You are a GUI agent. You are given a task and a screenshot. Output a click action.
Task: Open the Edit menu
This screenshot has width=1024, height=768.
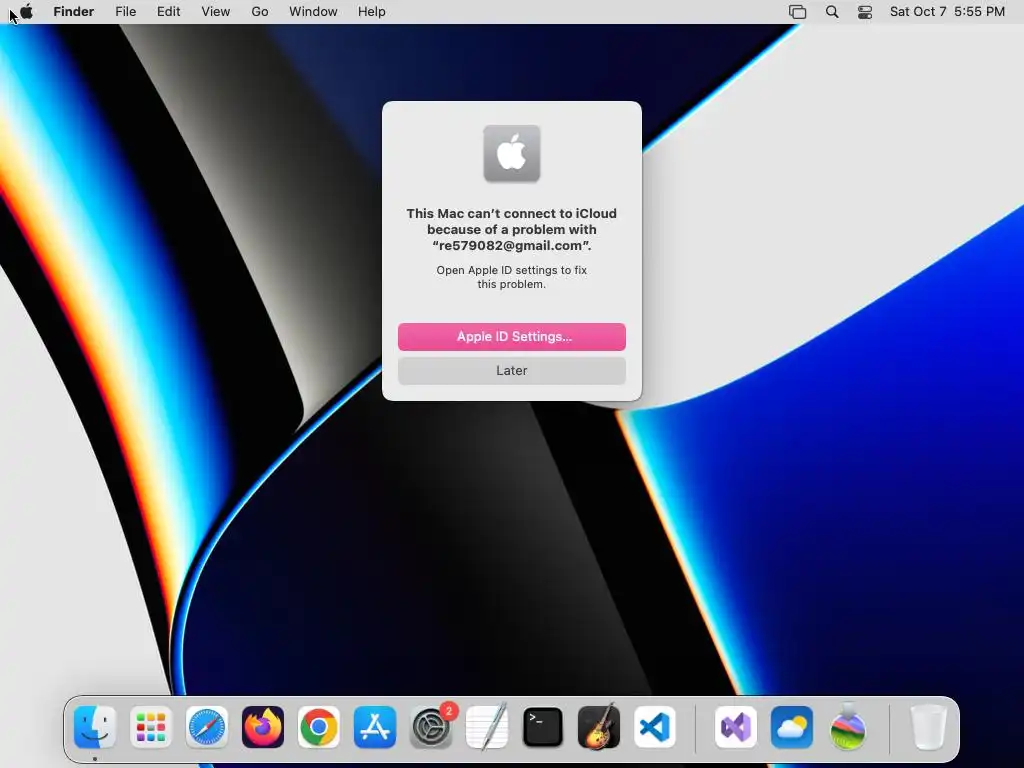[x=168, y=12]
